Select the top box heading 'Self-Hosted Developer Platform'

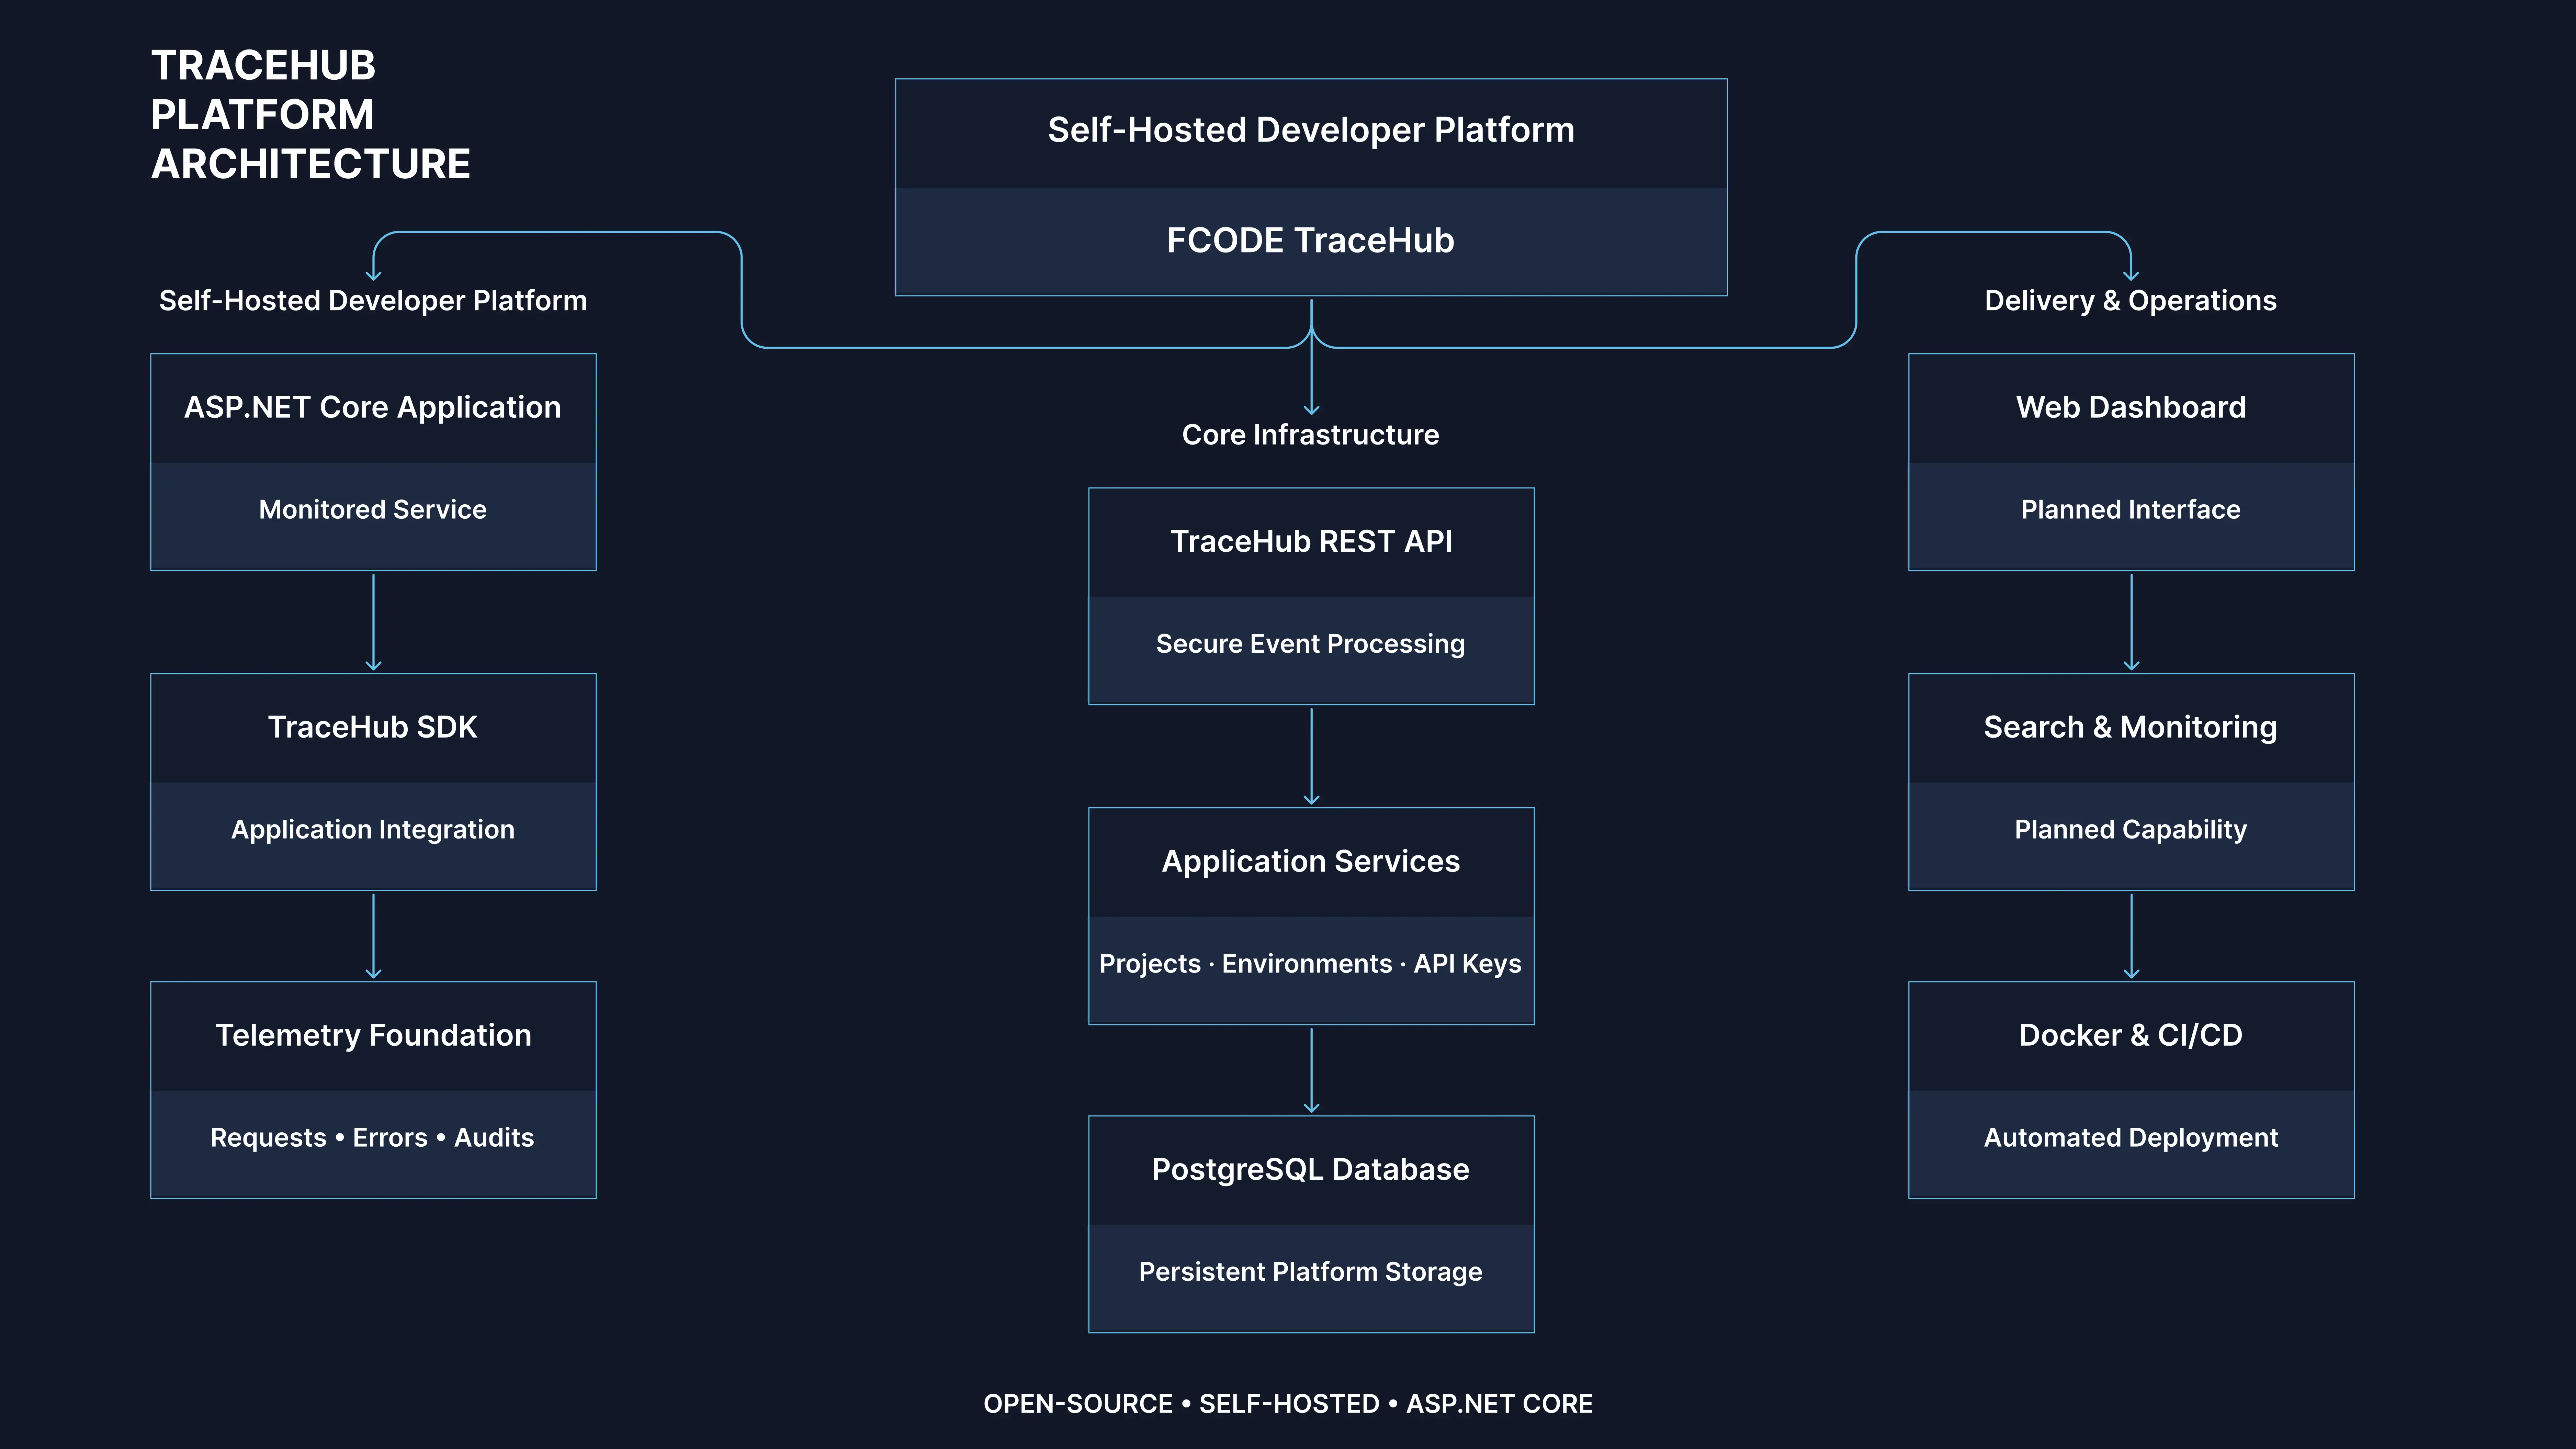click(1311, 130)
